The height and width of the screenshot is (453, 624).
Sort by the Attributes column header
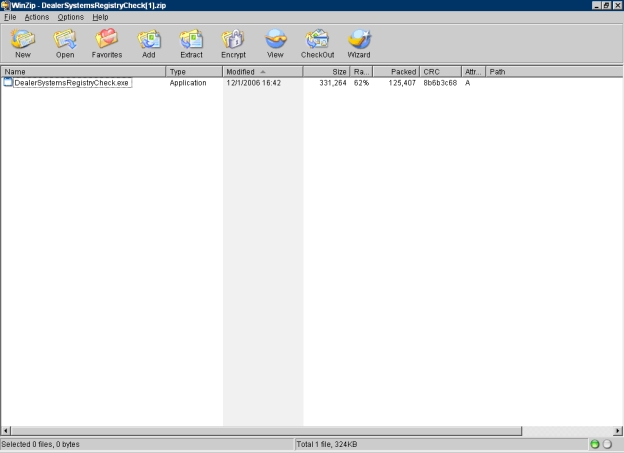click(473, 72)
